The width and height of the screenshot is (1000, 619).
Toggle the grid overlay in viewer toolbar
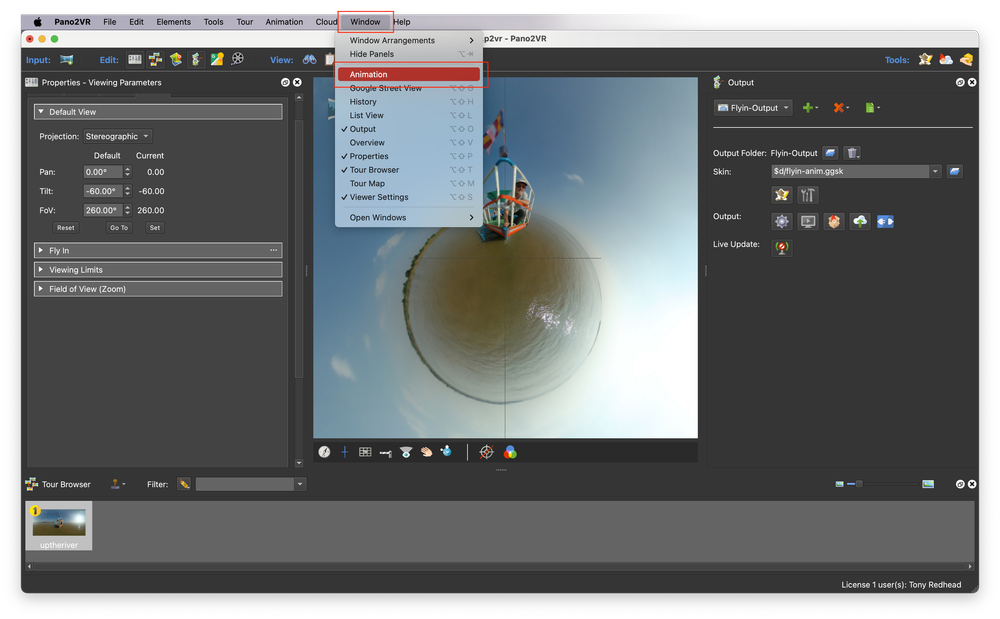tap(365, 452)
